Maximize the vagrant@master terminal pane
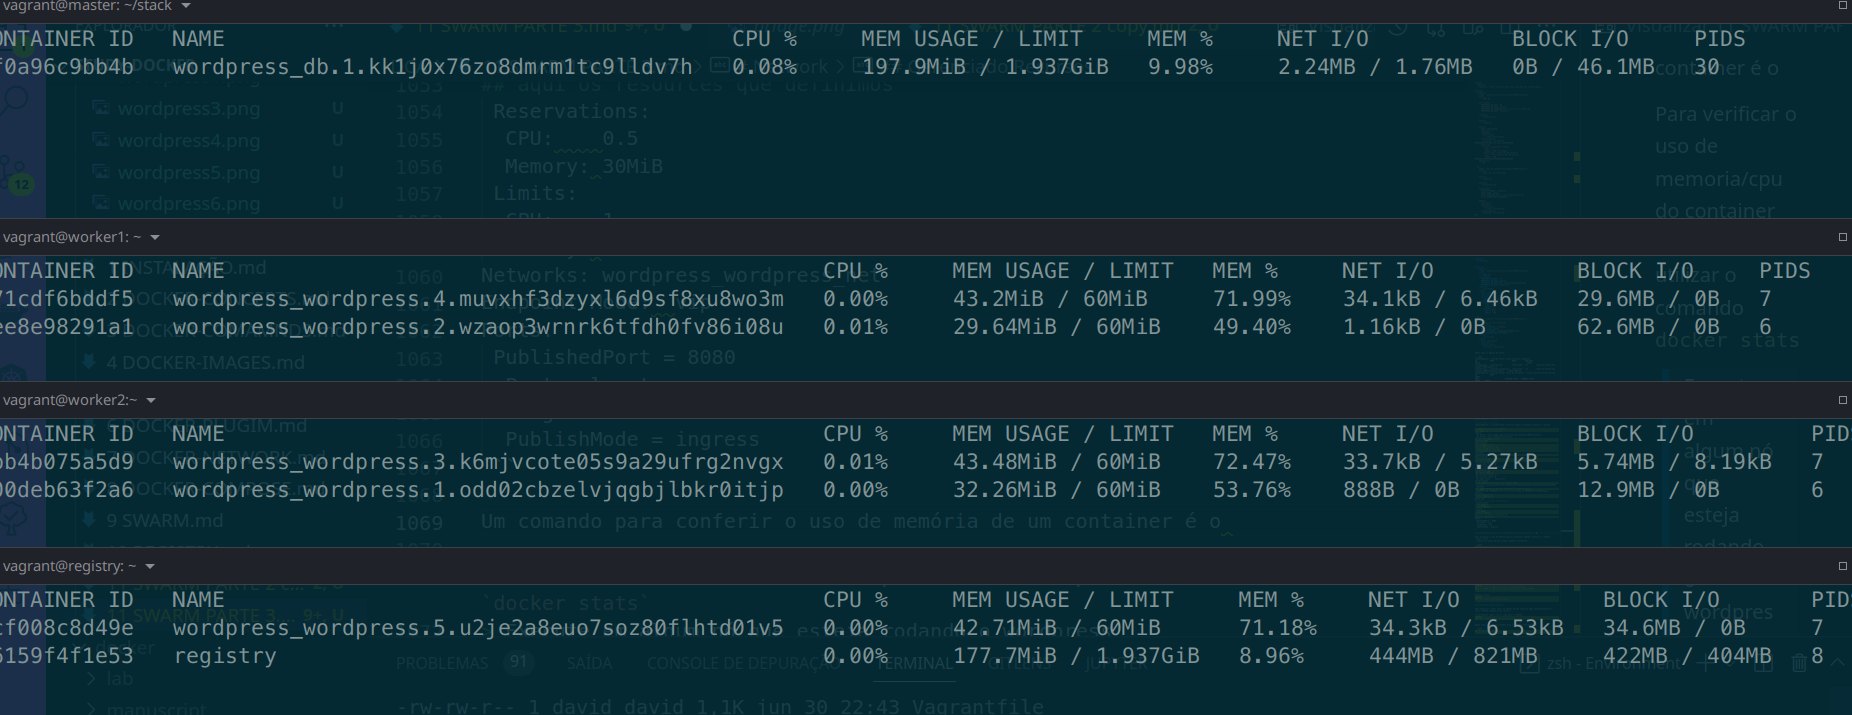The height and width of the screenshot is (715, 1852). coord(1842,6)
